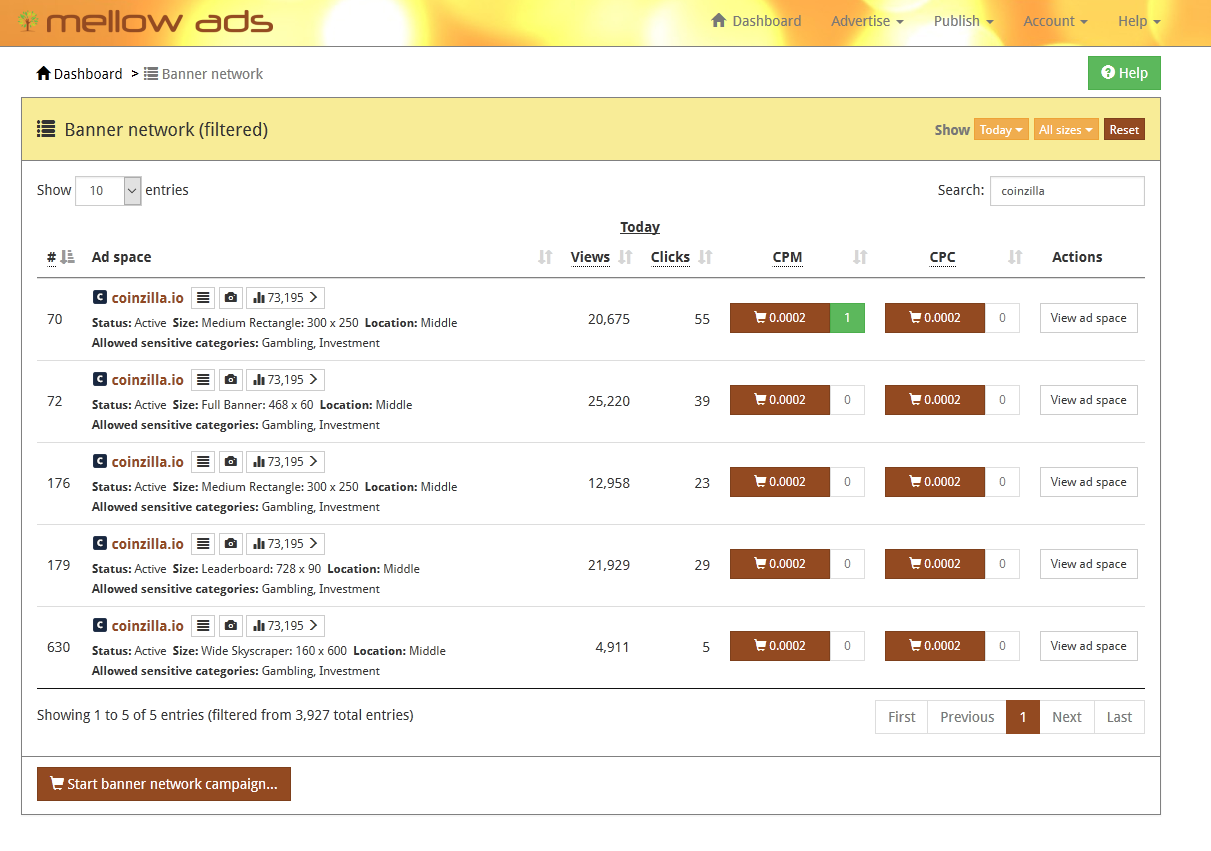Image resolution: width=1211 pixels, height=851 pixels.
Task: Click camera screenshot icon in row 630
Action: (231, 625)
